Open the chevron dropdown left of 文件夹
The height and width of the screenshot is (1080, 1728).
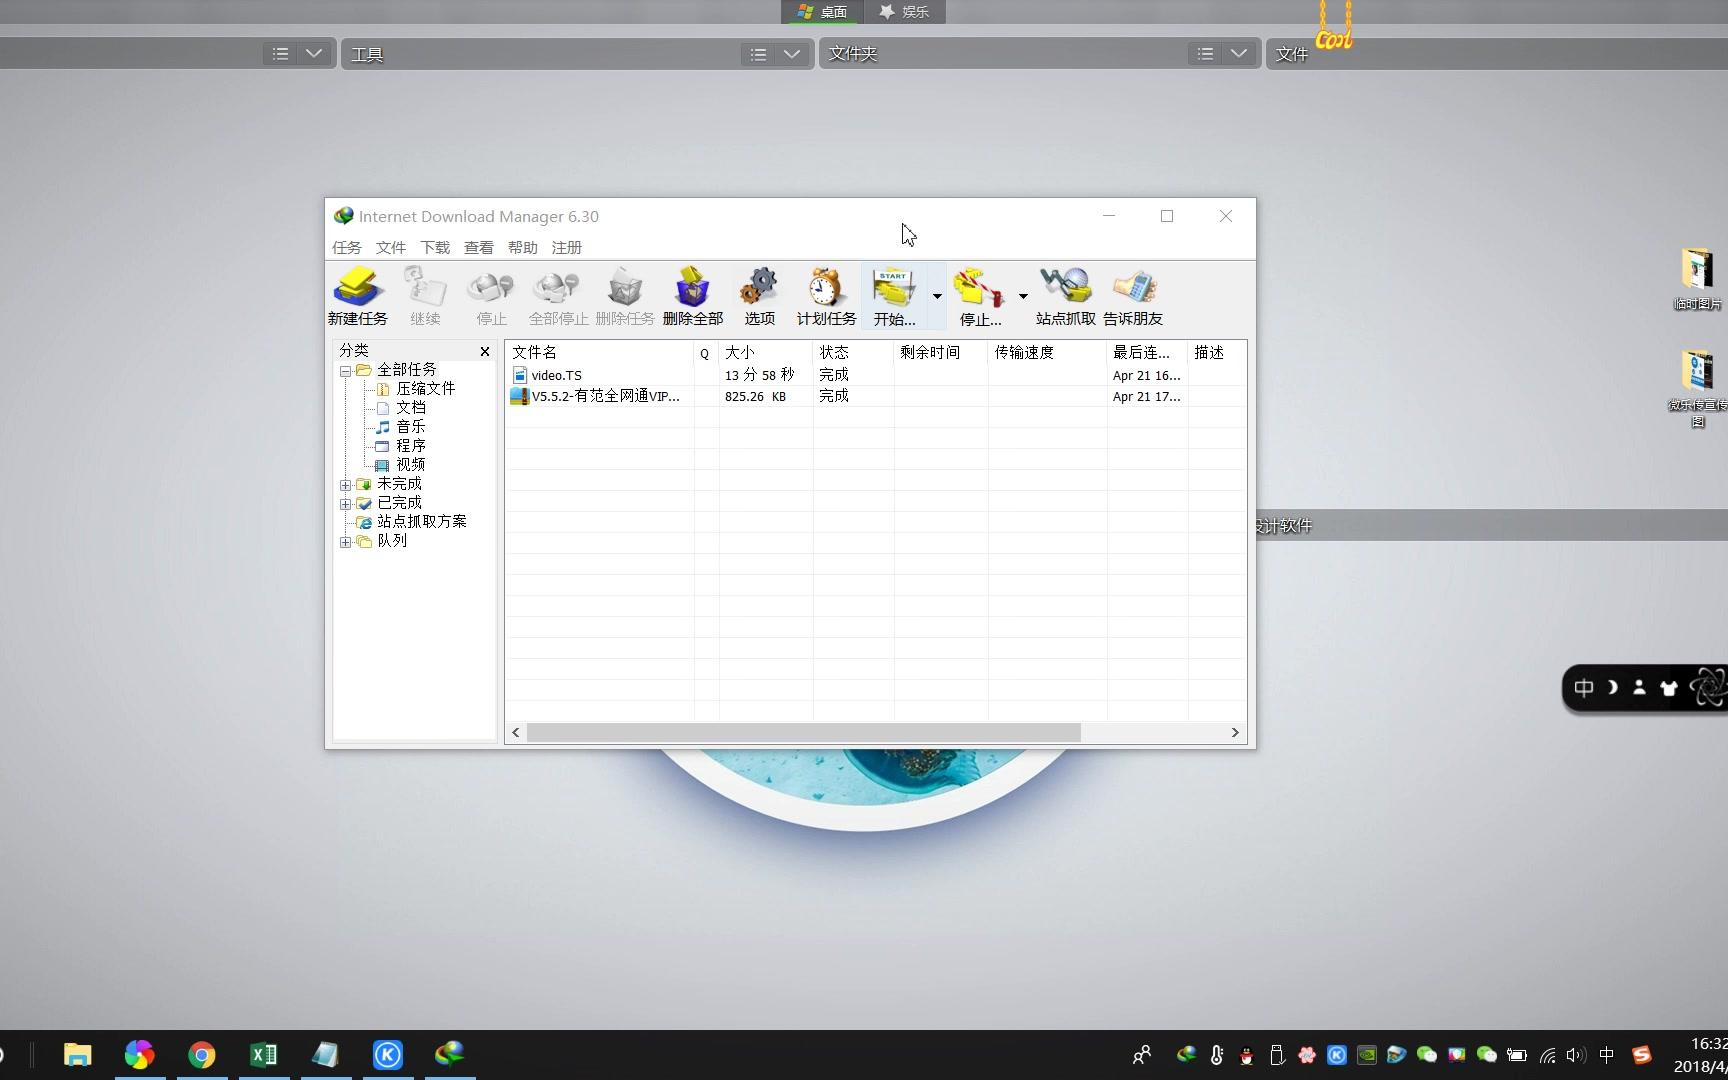pyautogui.click(x=792, y=54)
